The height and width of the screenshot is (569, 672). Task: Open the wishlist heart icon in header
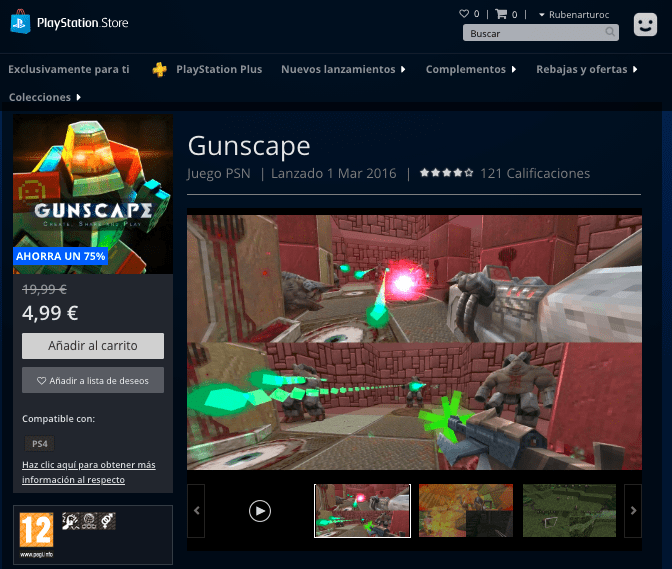(464, 14)
